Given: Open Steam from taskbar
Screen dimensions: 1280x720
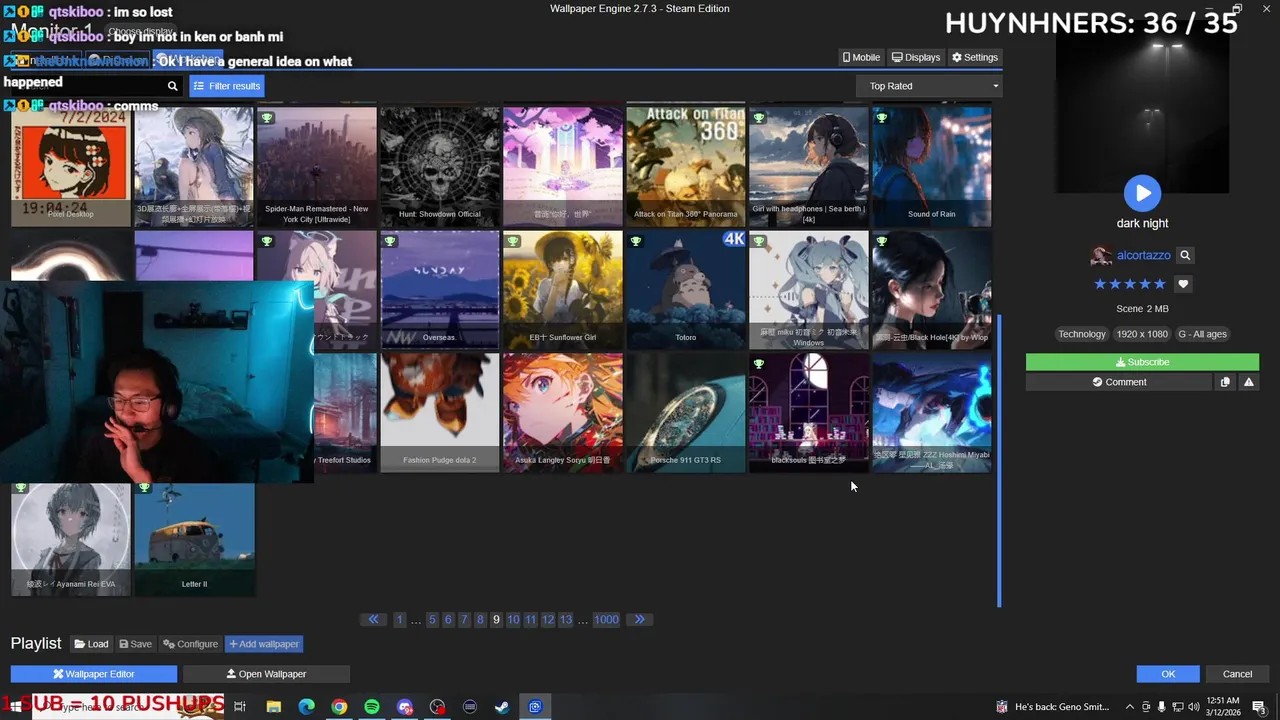Looking at the screenshot, I should [x=502, y=707].
